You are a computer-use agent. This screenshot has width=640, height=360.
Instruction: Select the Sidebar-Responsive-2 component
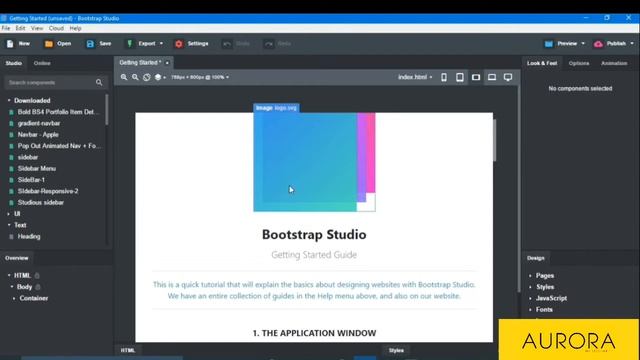click(x=48, y=191)
